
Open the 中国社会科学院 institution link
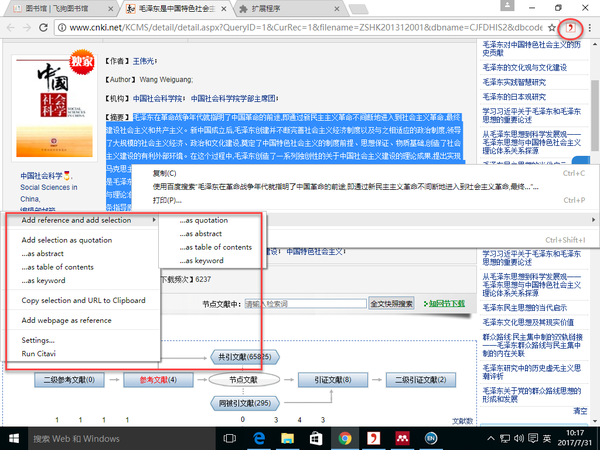click(x=158, y=99)
